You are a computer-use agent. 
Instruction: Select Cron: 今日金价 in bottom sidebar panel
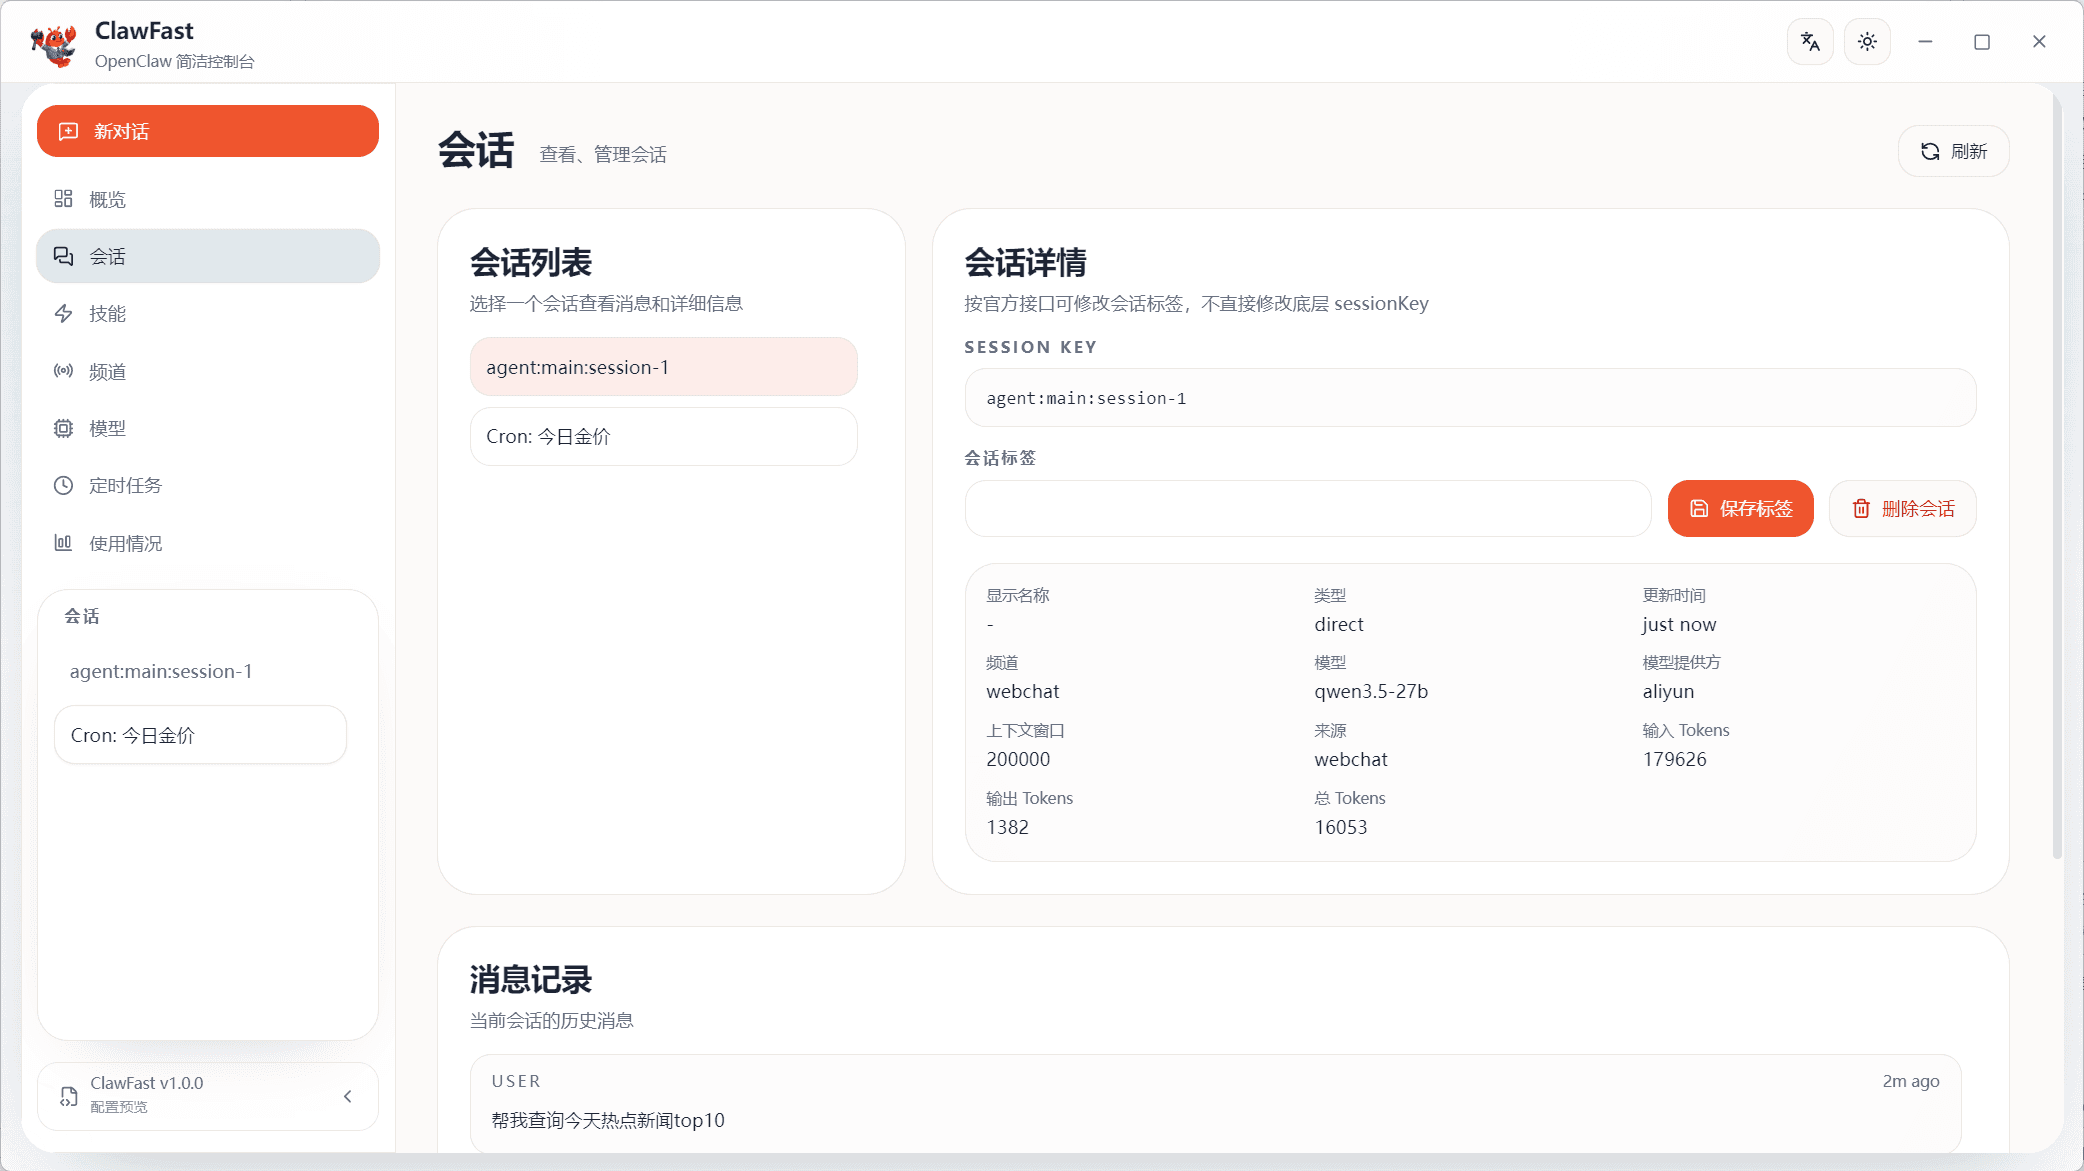pos(200,734)
